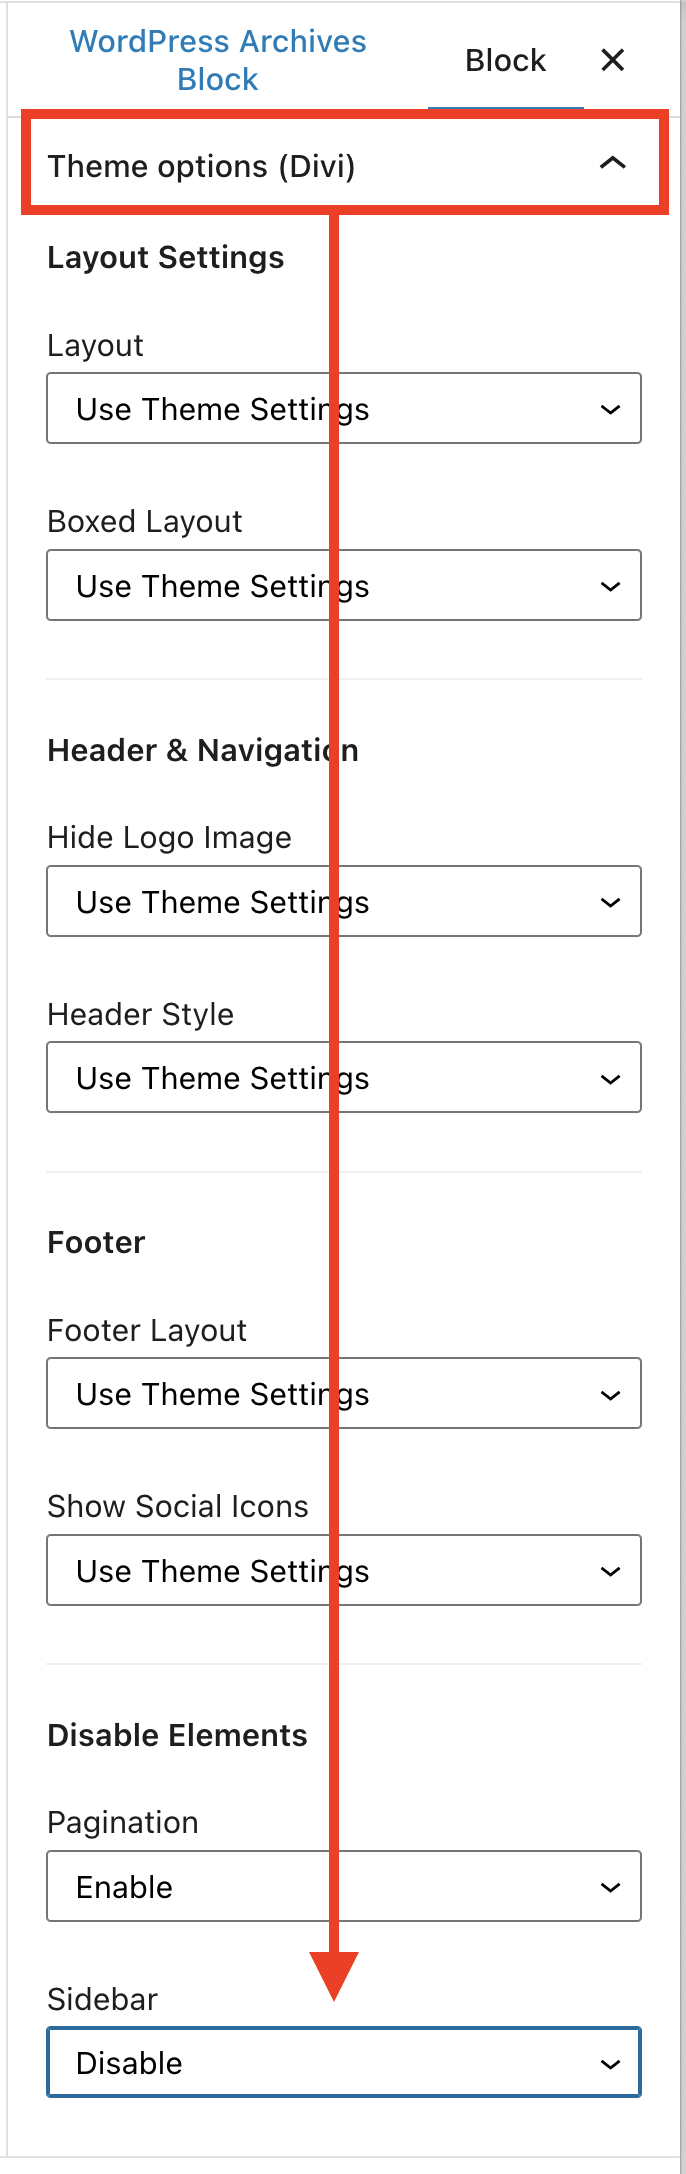686x2174 pixels.
Task: Collapse the Theme options (Divi) panel
Action: point(202,166)
